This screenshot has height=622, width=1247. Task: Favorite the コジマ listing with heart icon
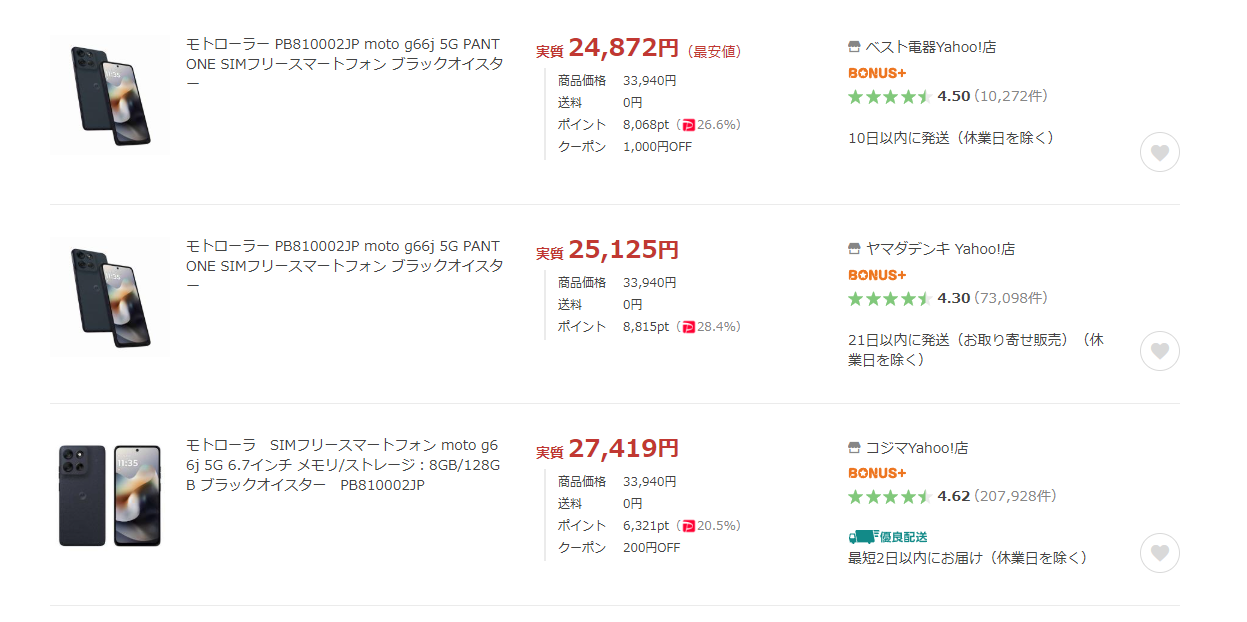tap(1160, 553)
